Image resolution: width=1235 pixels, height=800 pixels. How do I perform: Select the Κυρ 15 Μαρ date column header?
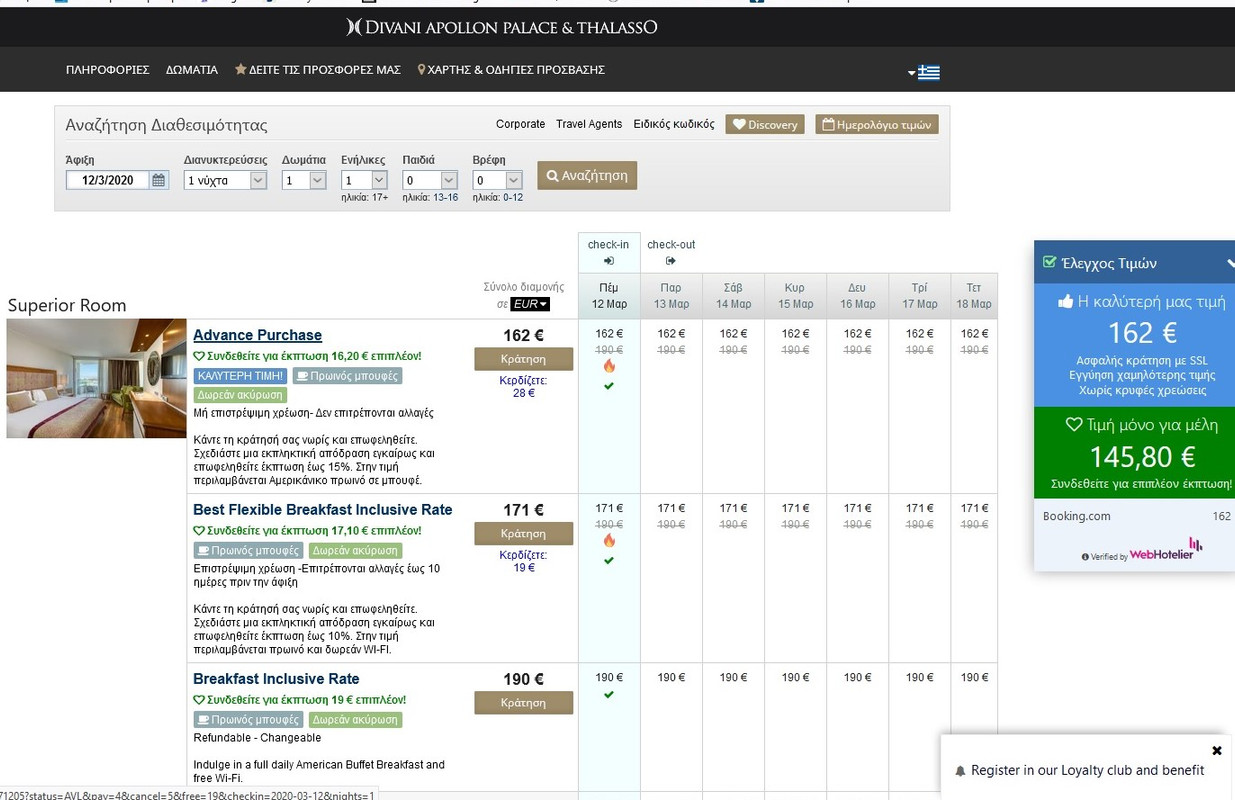[795, 296]
